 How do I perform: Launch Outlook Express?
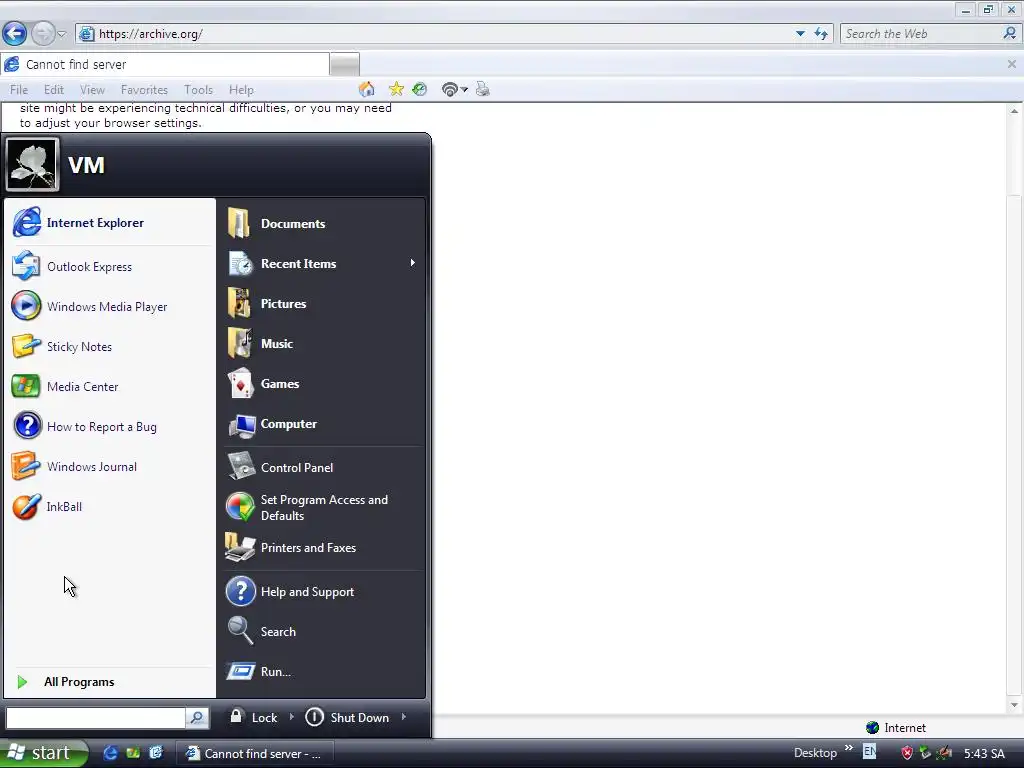[x=109, y=266]
